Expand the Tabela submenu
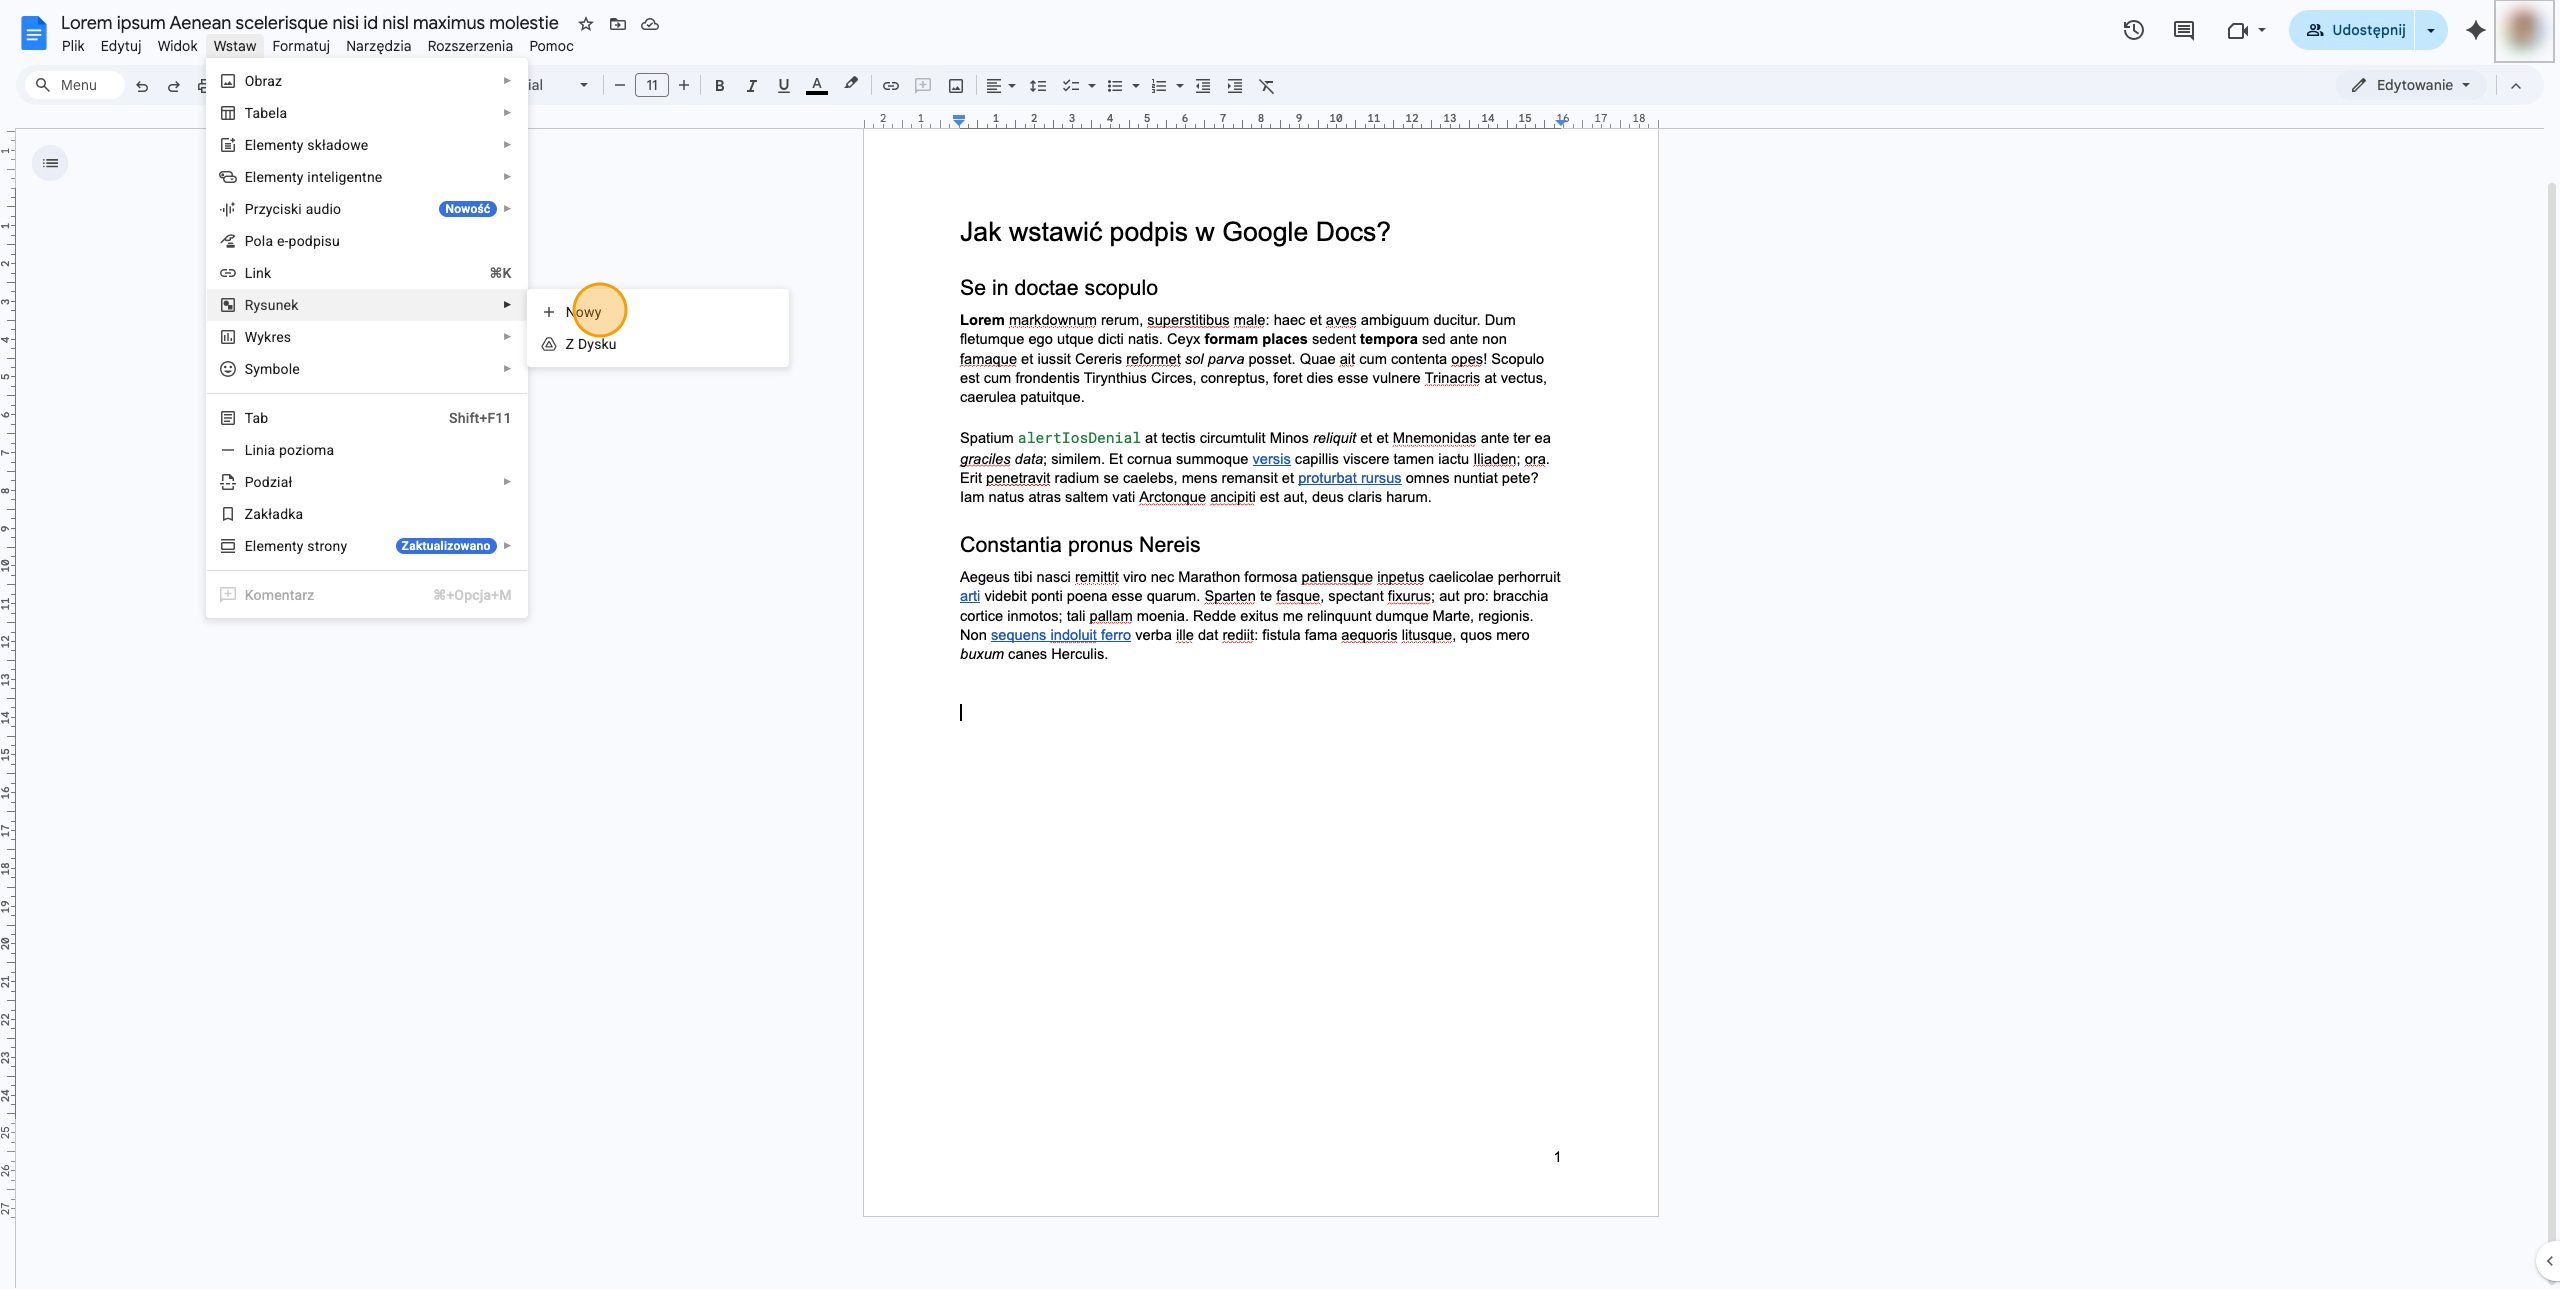This screenshot has height=1289, width=2560. [x=367, y=113]
